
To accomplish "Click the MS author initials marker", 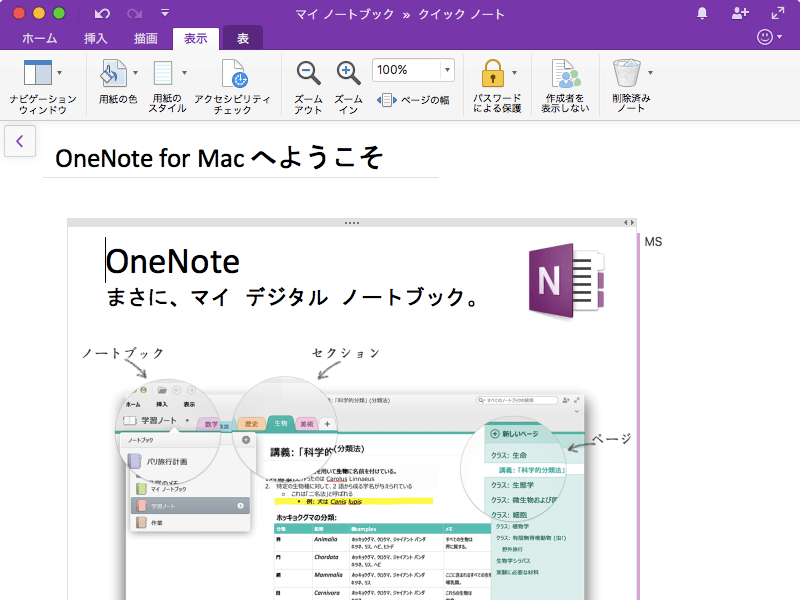I will 653,242.
